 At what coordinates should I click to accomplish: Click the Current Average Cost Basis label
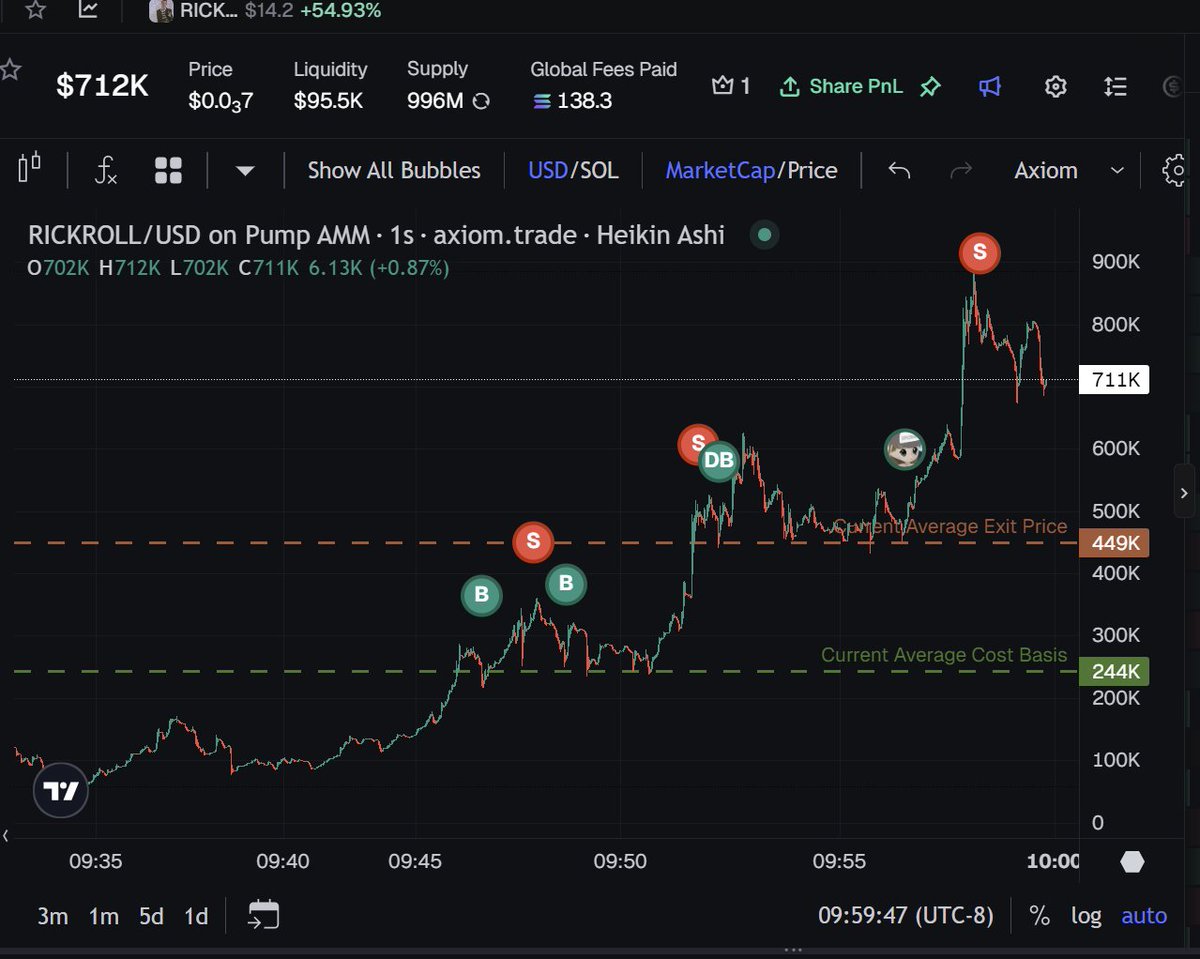(x=944, y=656)
